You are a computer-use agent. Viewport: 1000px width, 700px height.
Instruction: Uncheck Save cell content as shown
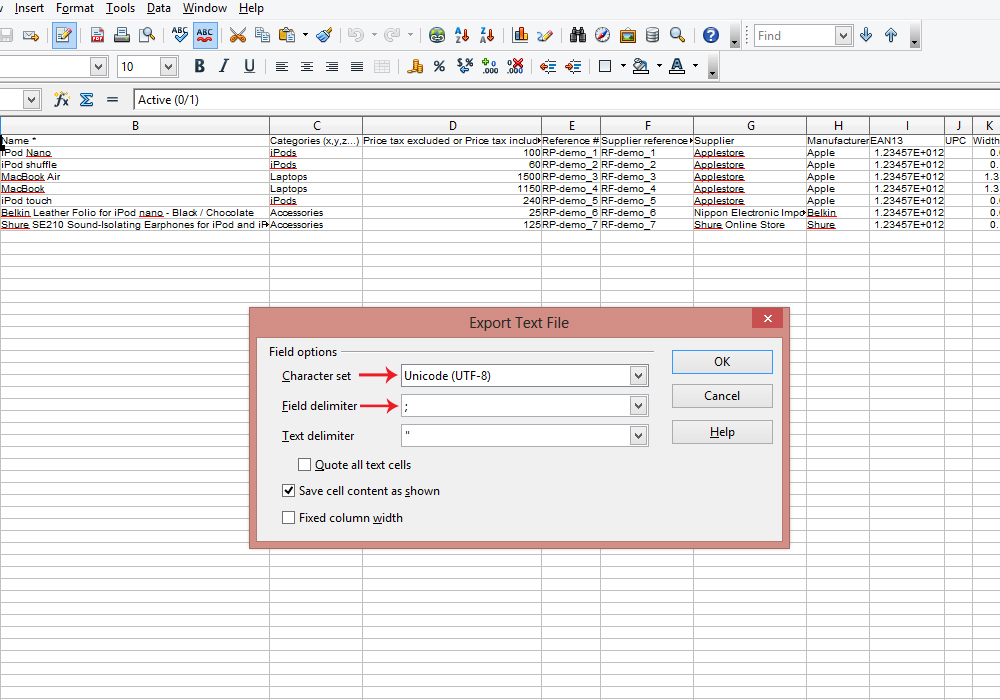288,491
